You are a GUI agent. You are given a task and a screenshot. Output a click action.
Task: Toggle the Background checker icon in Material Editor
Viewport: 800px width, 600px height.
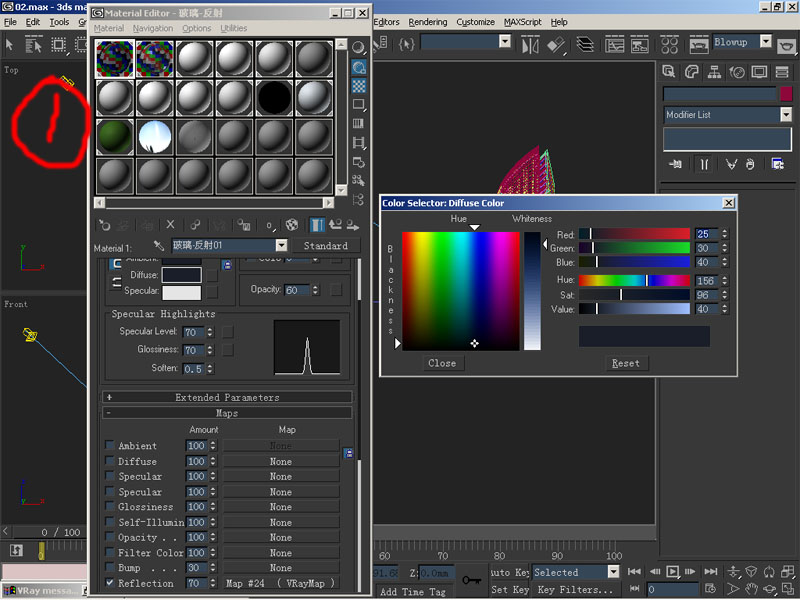coord(358,85)
